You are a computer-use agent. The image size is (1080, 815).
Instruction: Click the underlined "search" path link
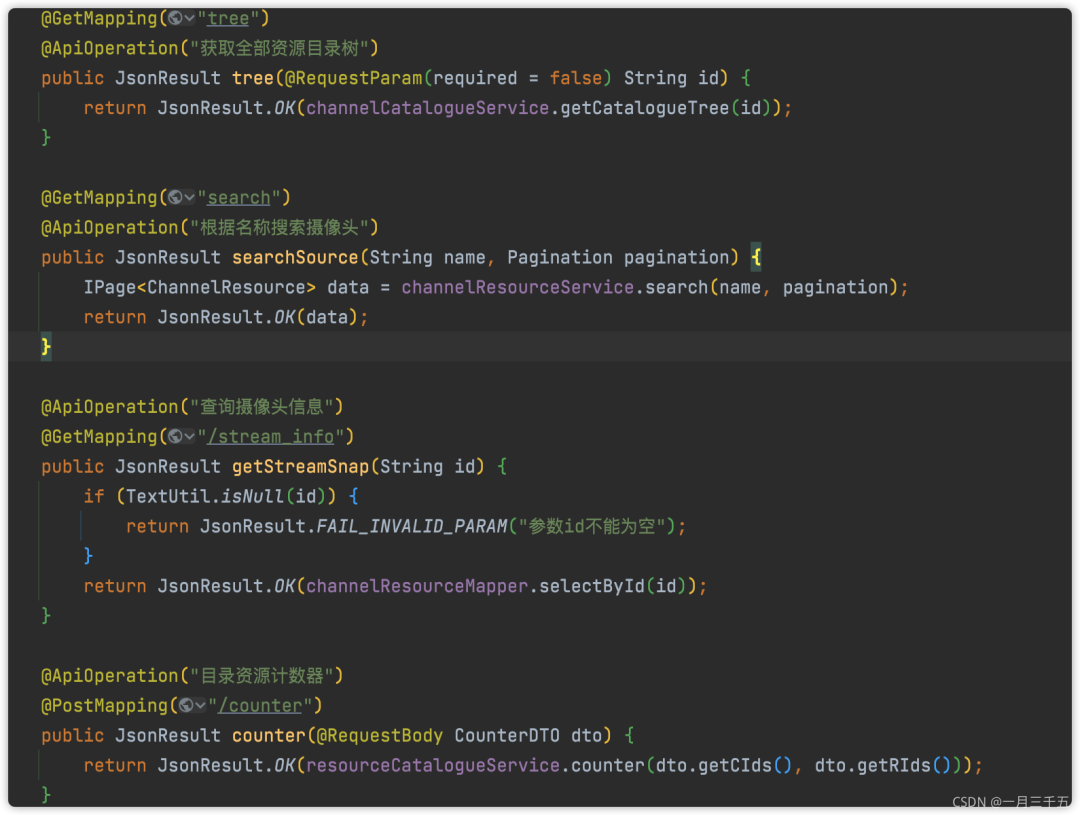point(239,197)
